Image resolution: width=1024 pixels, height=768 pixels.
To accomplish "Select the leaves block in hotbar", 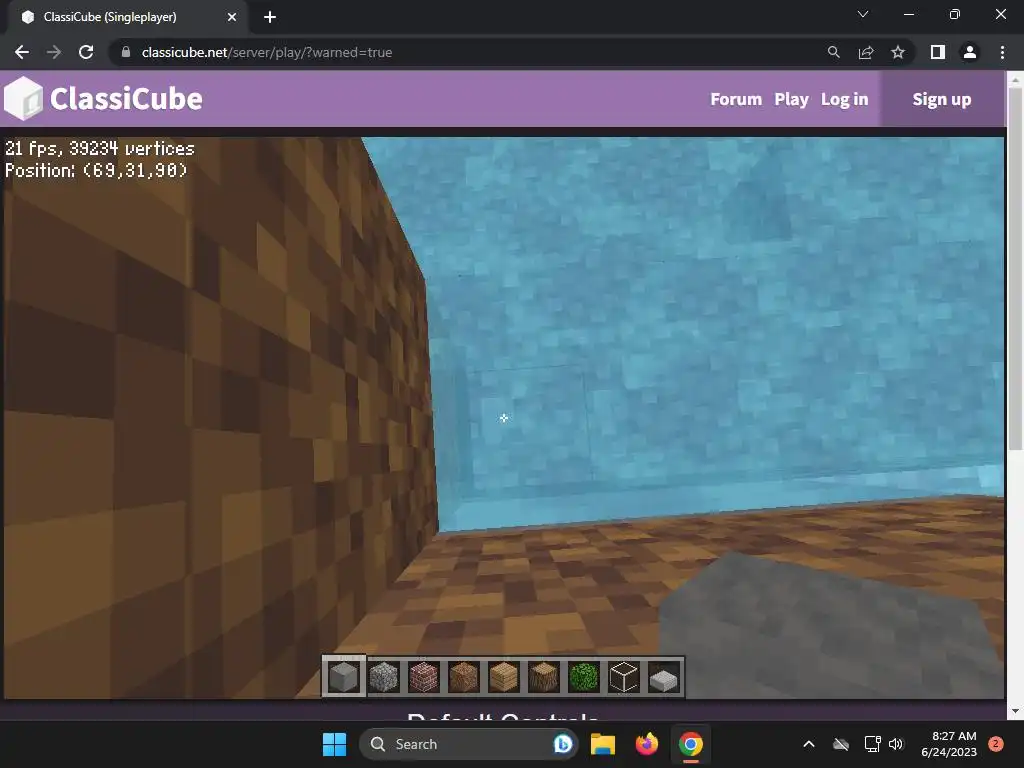I will click(x=583, y=677).
